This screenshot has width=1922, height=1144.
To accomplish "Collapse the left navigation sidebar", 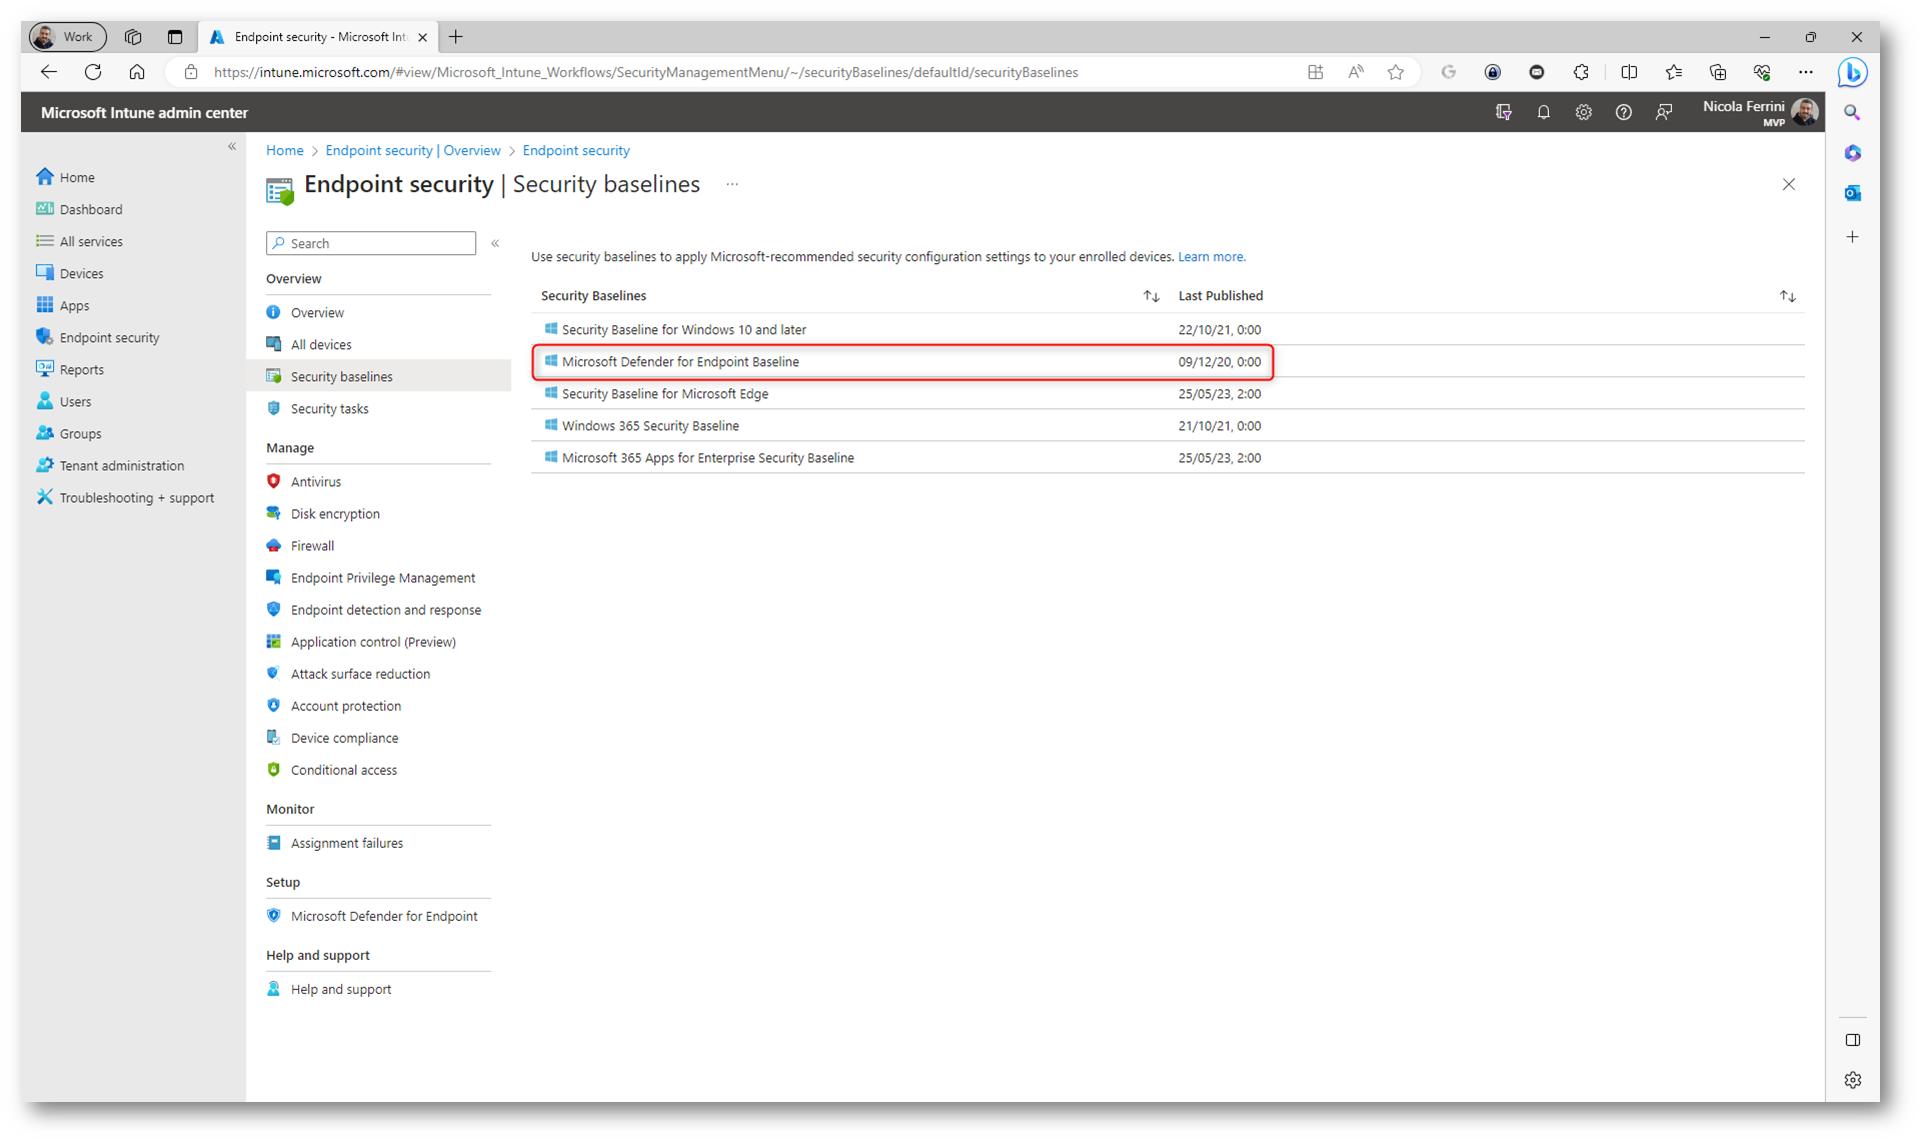I will (x=232, y=146).
